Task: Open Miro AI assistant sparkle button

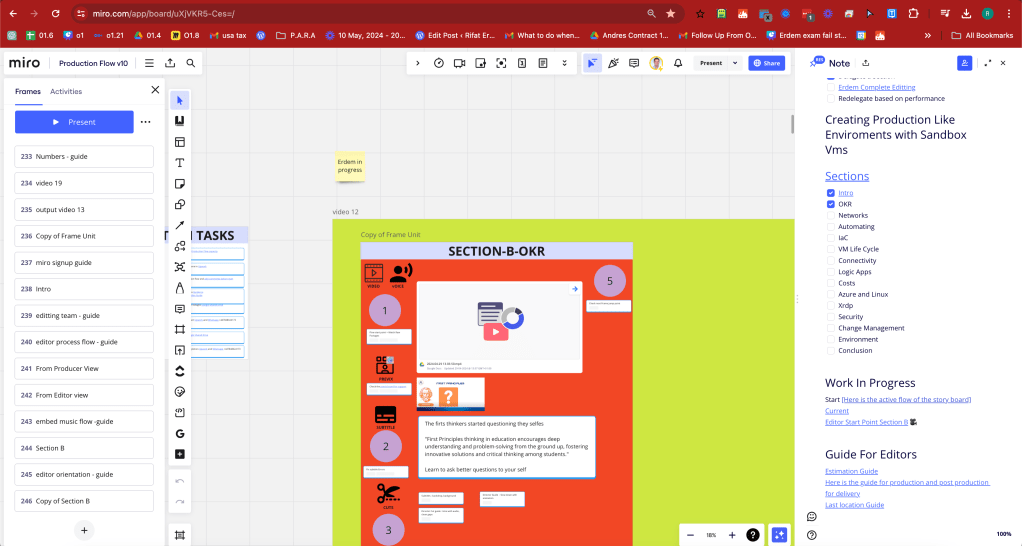Action: point(780,535)
